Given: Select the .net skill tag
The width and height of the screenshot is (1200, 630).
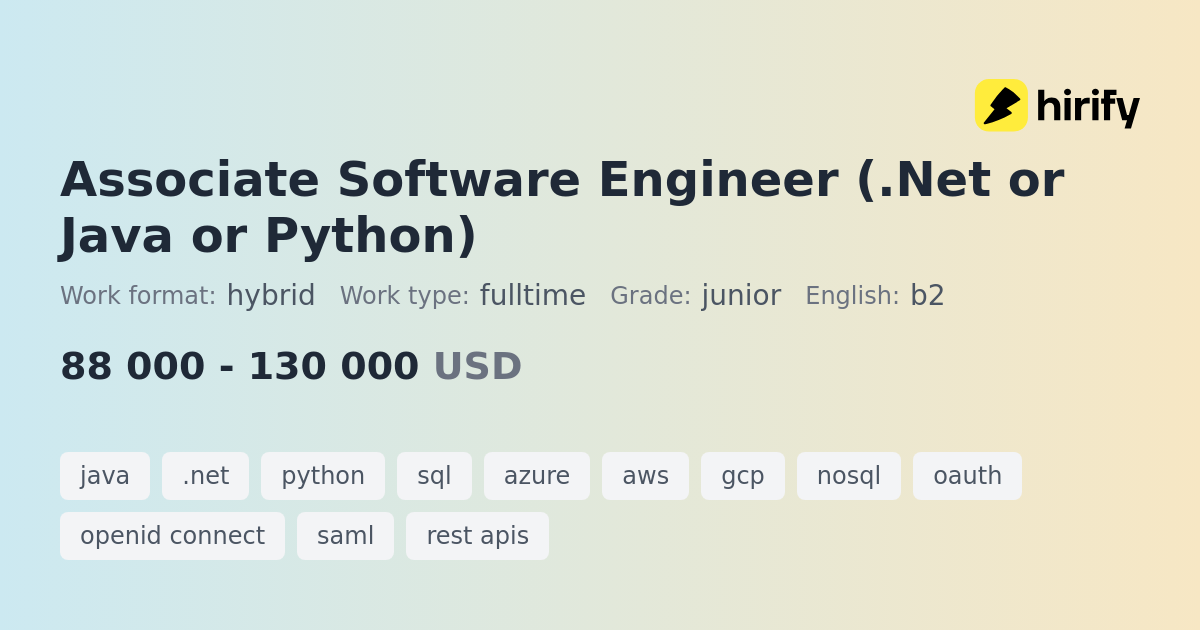Looking at the screenshot, I should pyautogui.click(x=205, y=476).
